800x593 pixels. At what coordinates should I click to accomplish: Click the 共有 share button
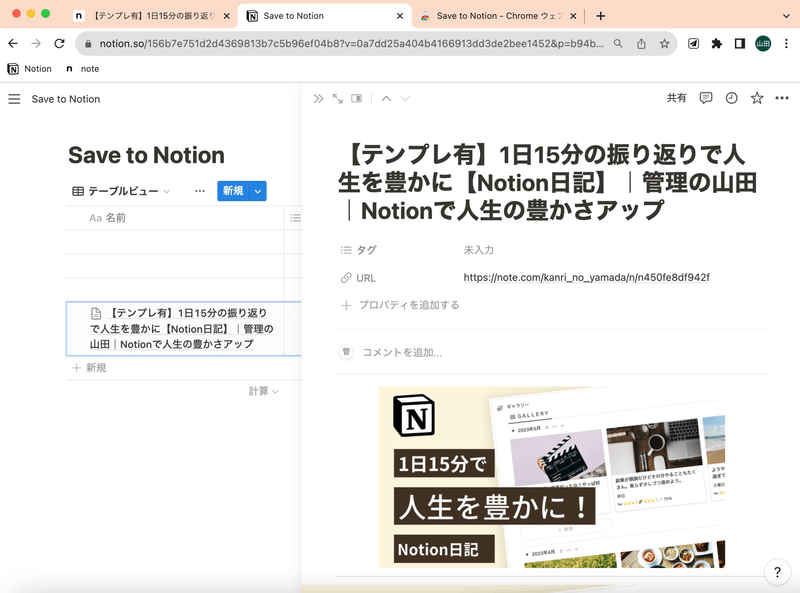pos(677,98)
